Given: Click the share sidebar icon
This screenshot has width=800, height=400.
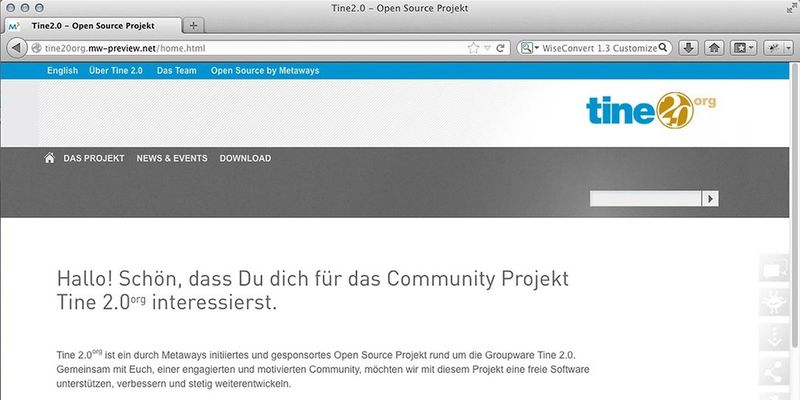Looking at the screenshot, I should click(773, 371).
